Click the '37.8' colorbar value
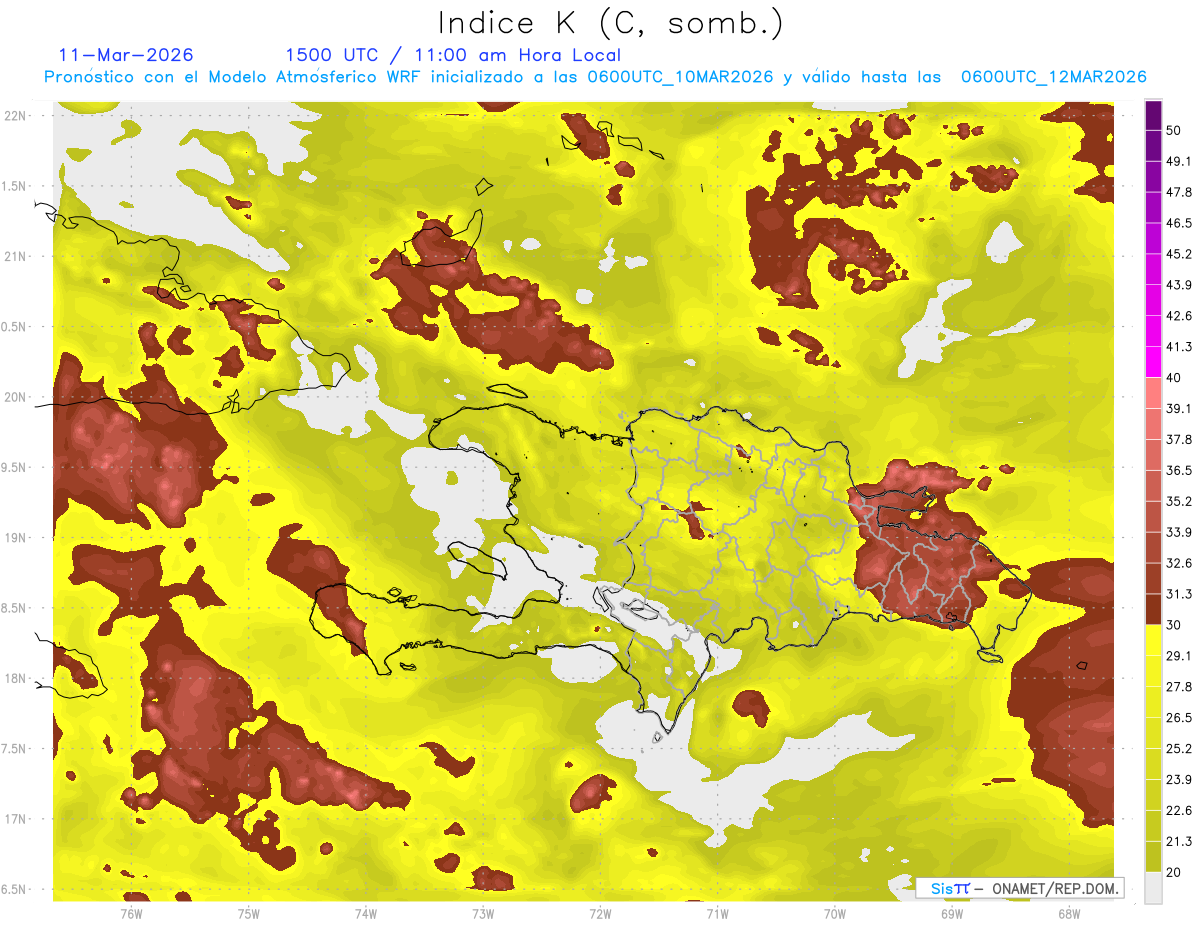 pos(1179,439)
